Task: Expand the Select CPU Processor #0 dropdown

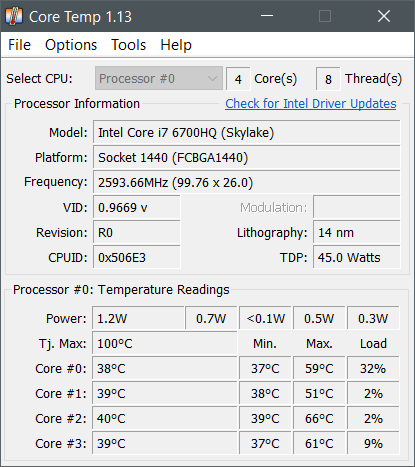Action: [159, 79]
